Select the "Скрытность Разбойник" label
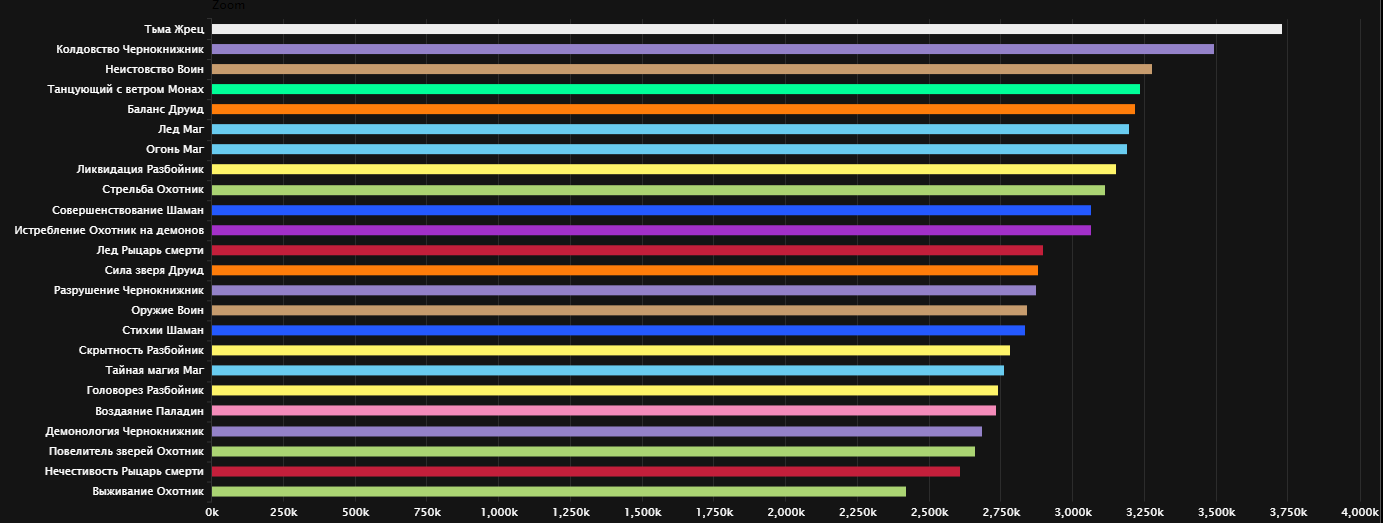Viewport: 1383px width, 523px height. tap(142, 350)
